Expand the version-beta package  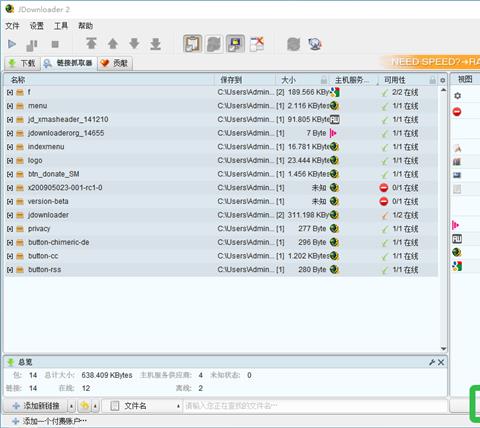point(10,202)
